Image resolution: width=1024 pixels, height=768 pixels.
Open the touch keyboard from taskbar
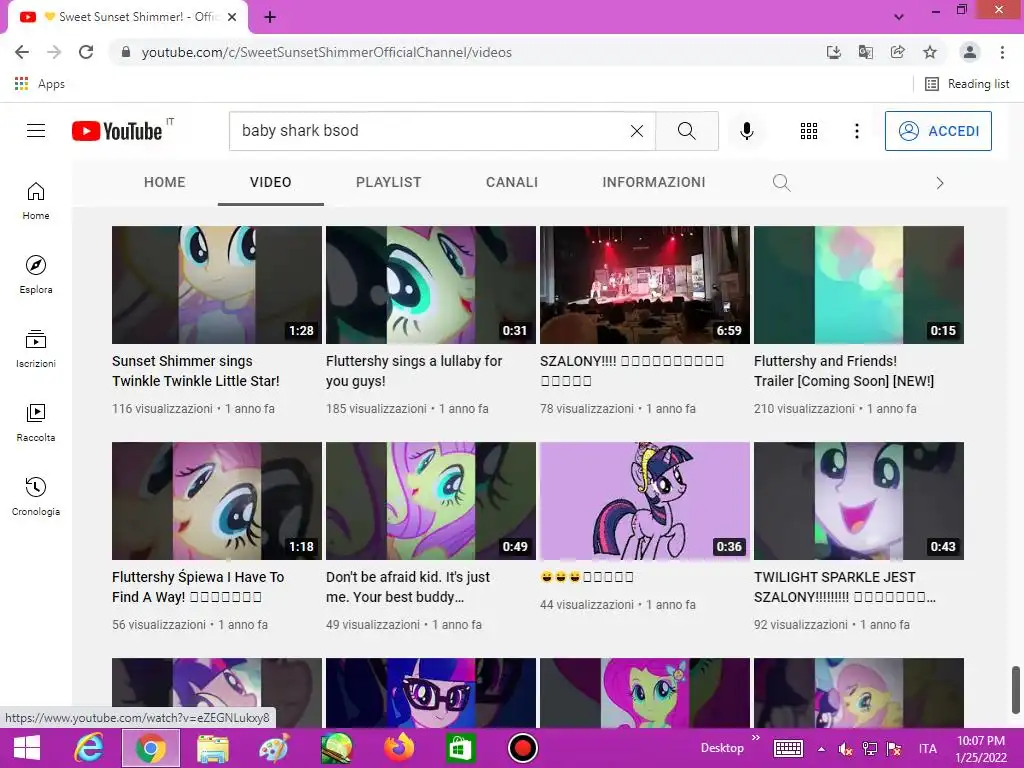click(x=788, y=748)
